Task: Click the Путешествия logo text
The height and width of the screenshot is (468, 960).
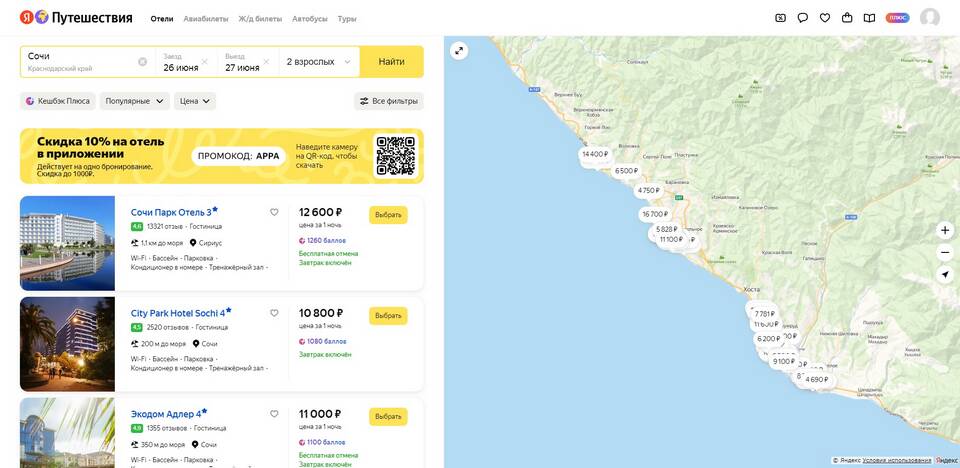Action: (x=92, y=18)
